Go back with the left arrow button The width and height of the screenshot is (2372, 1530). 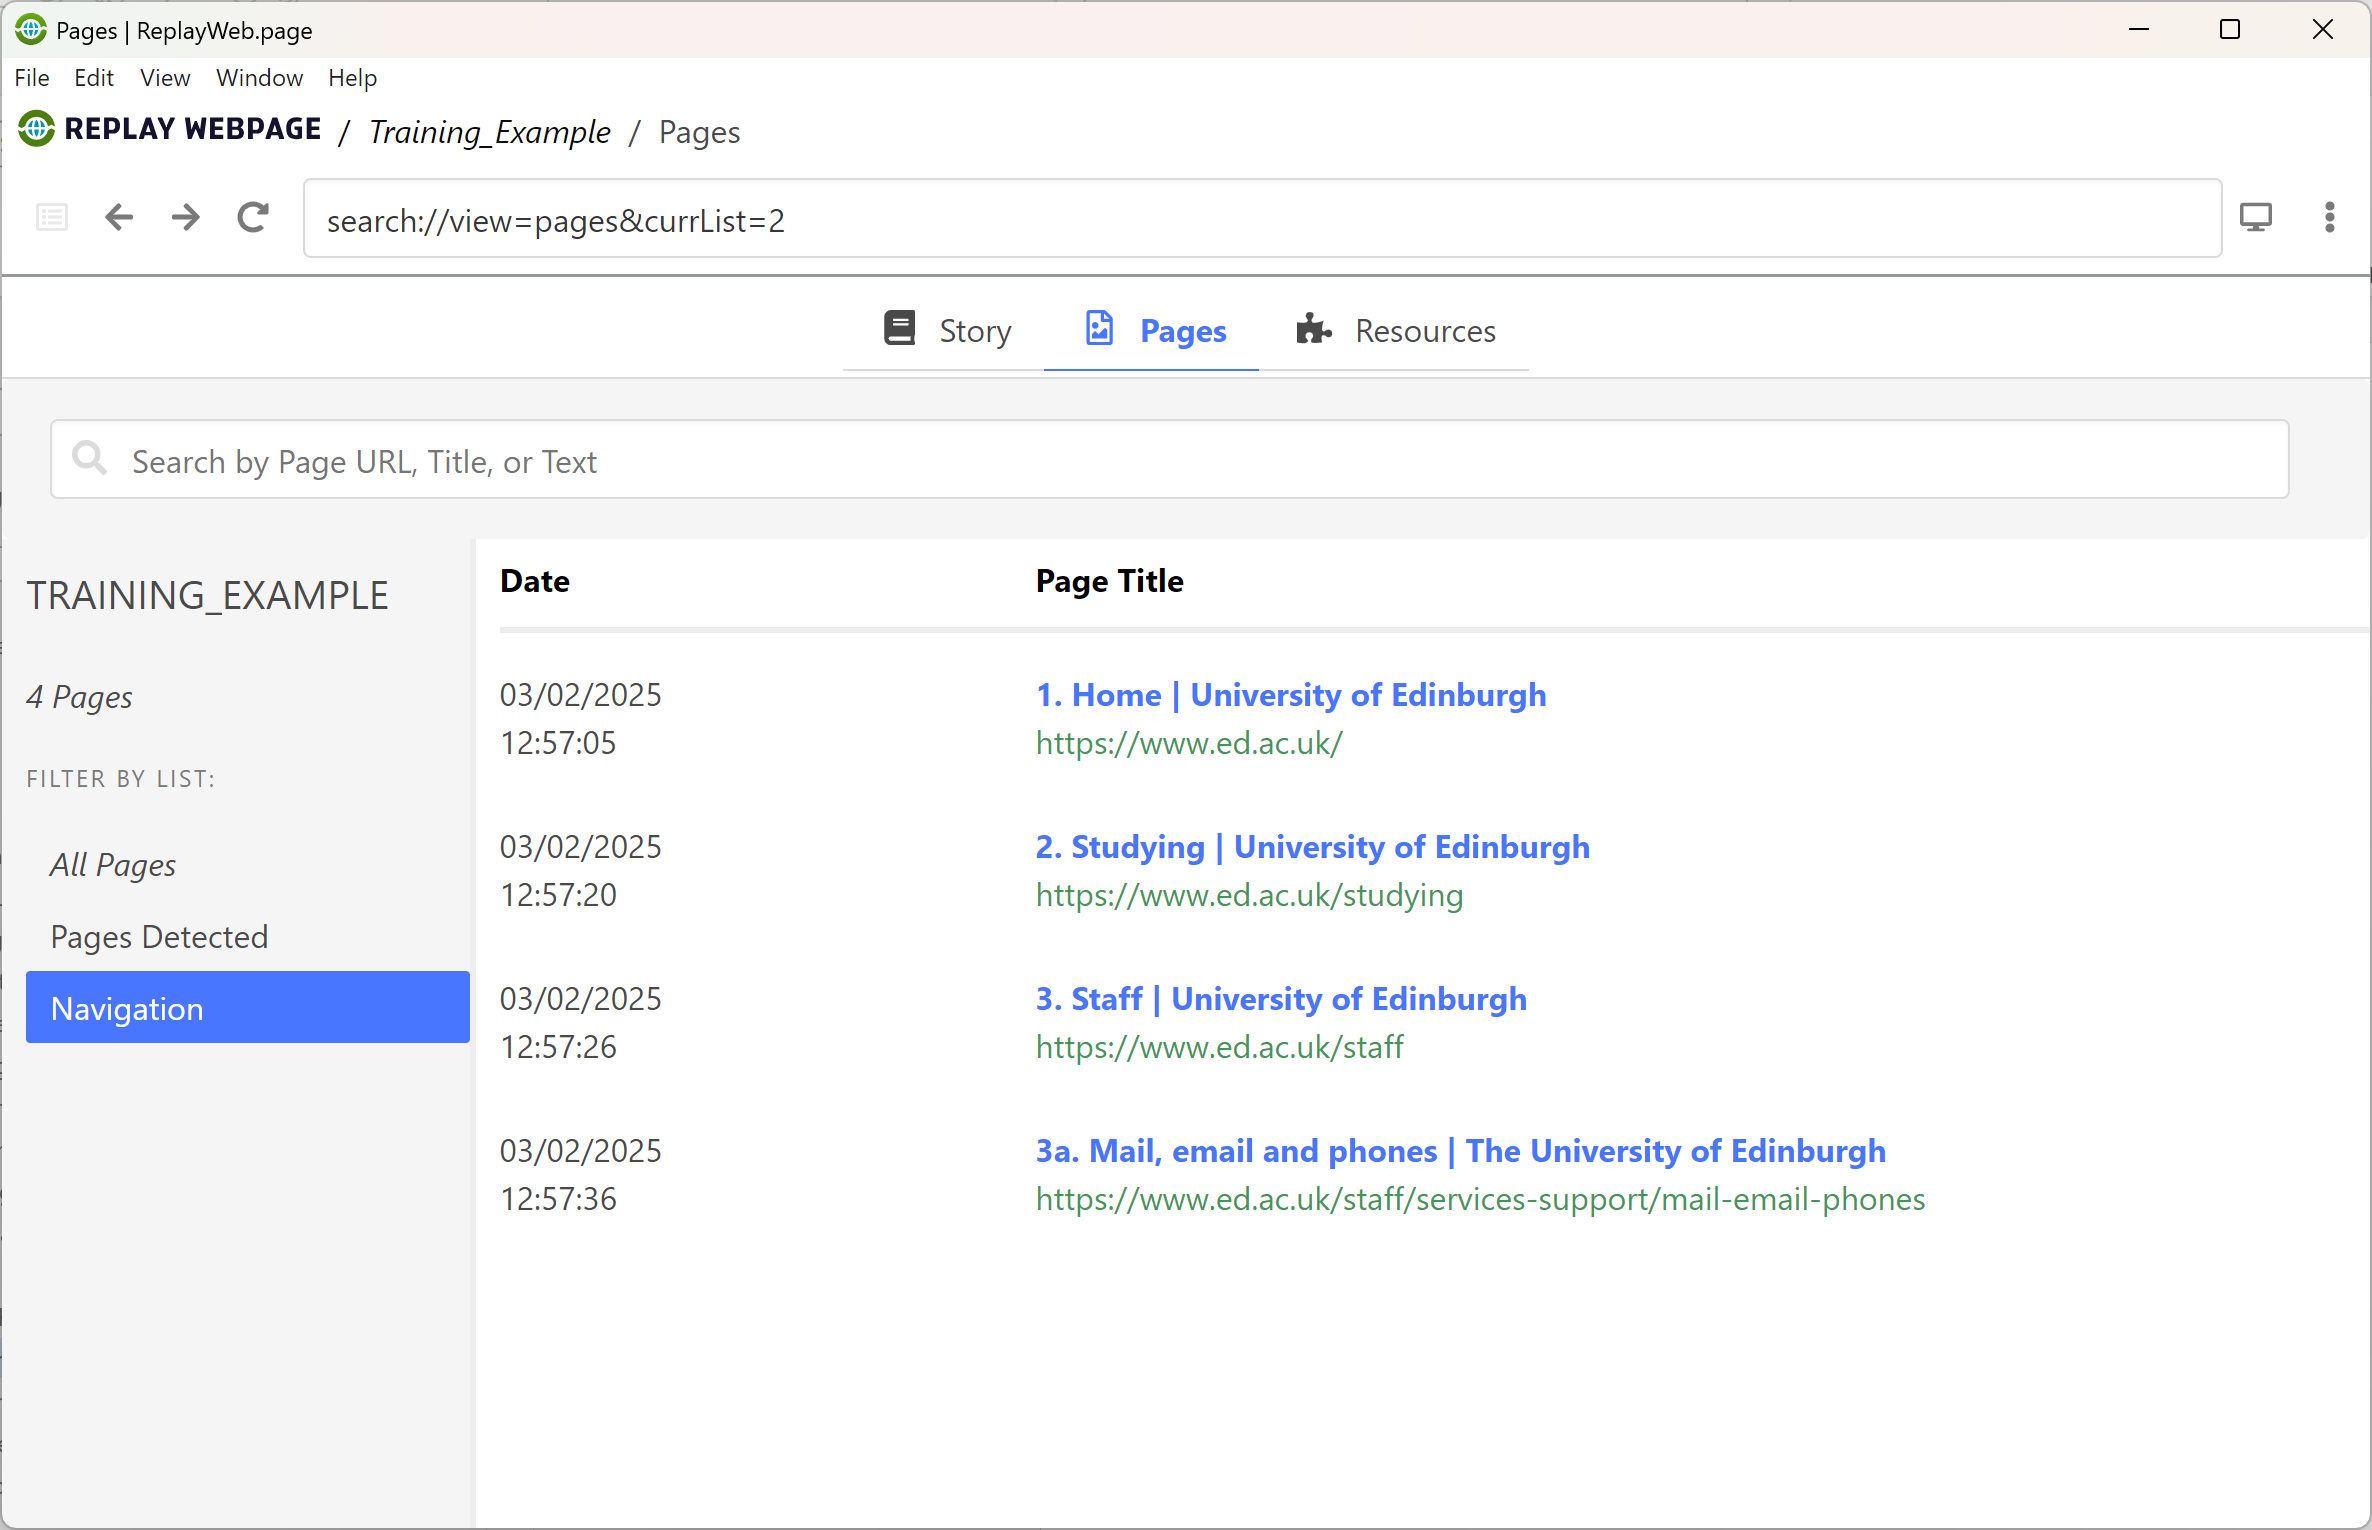click(x=119, y=217)
